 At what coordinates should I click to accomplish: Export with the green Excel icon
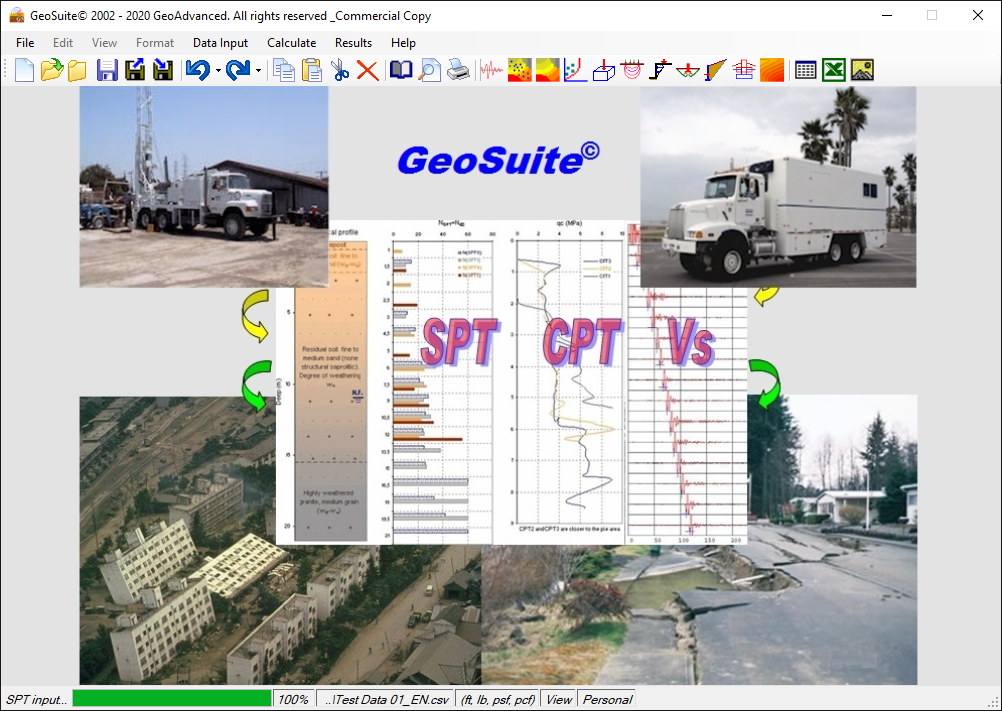[833, 70]
